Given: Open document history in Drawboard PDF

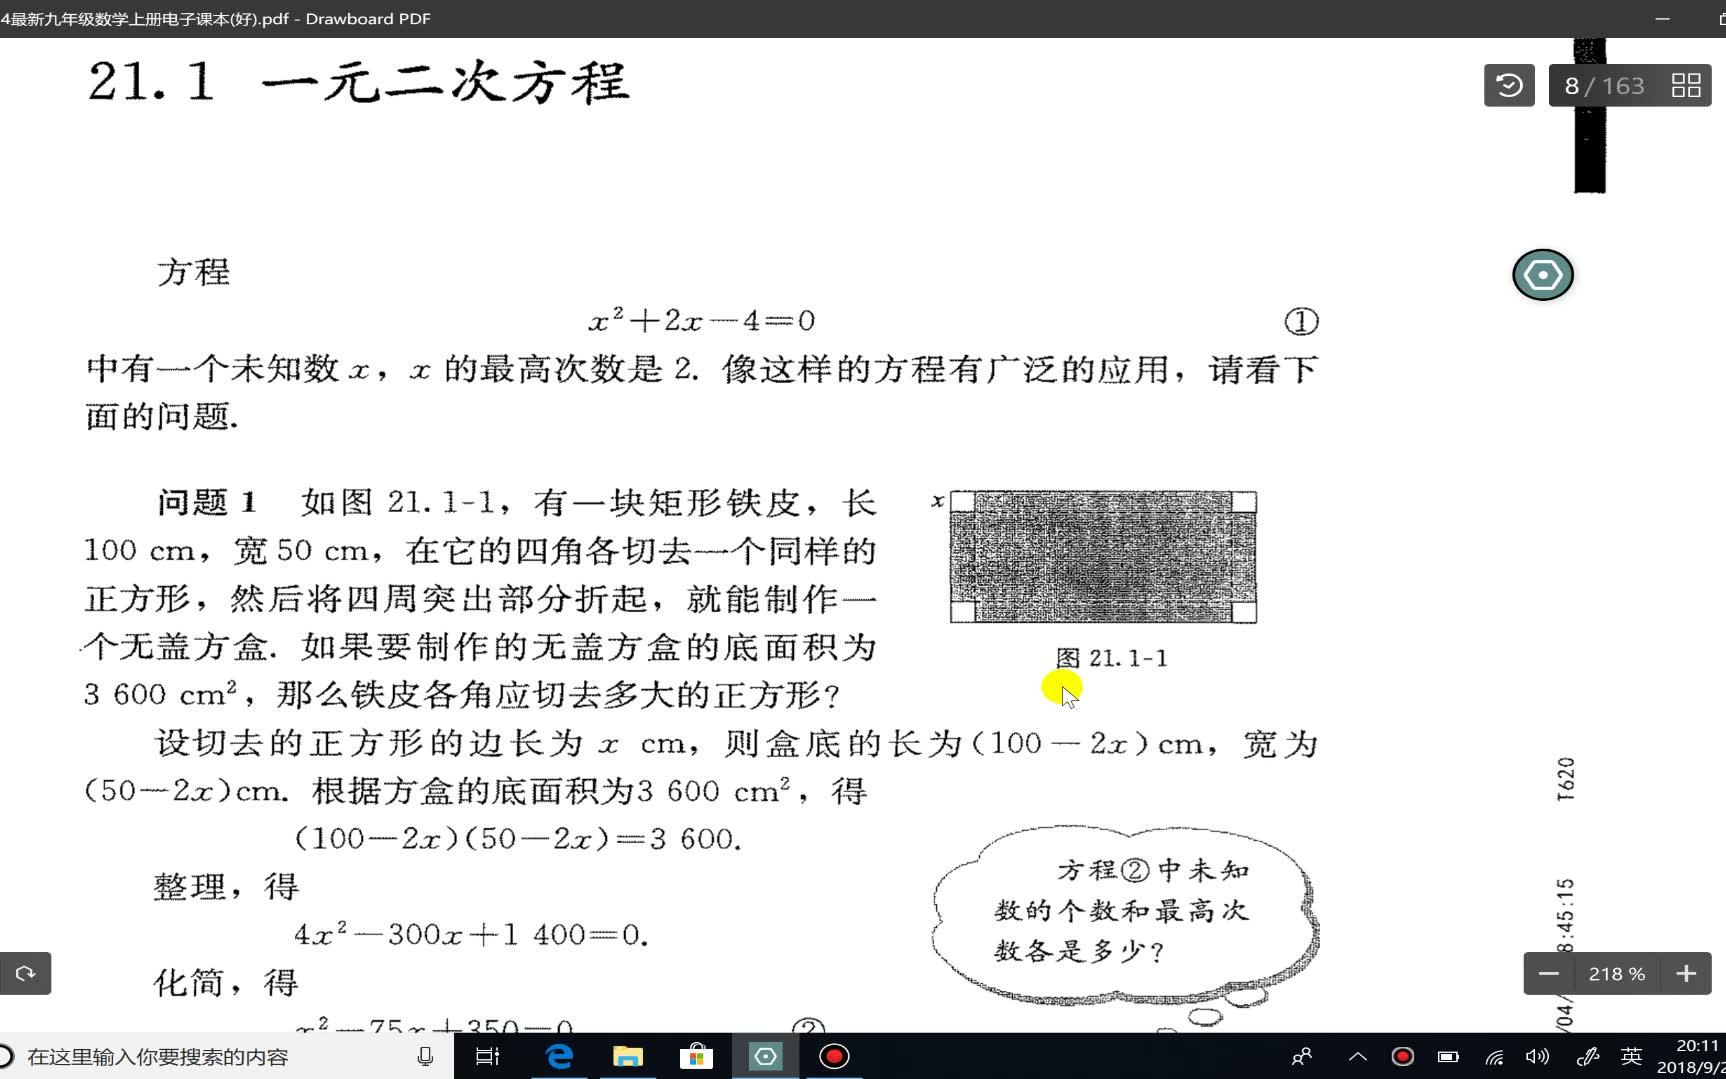Looking at the screenshot, I should click(x=1508, y=85).
